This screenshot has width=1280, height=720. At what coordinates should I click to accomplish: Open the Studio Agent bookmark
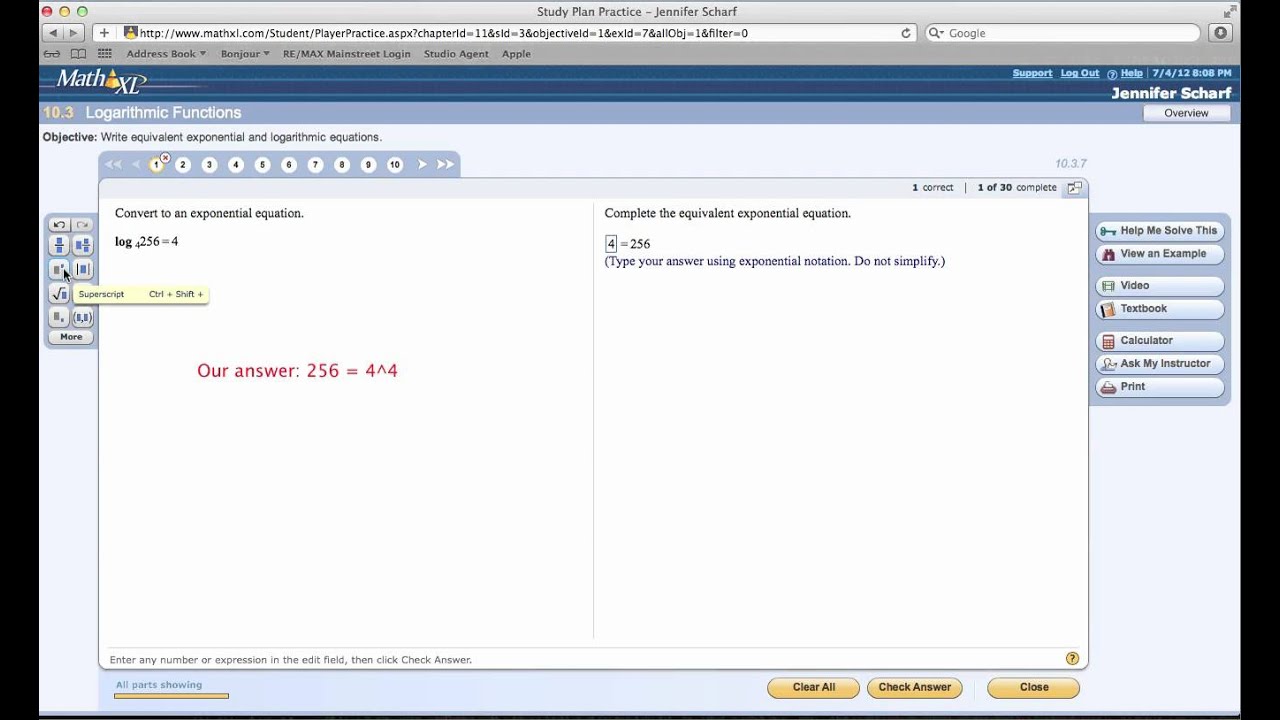456,54
